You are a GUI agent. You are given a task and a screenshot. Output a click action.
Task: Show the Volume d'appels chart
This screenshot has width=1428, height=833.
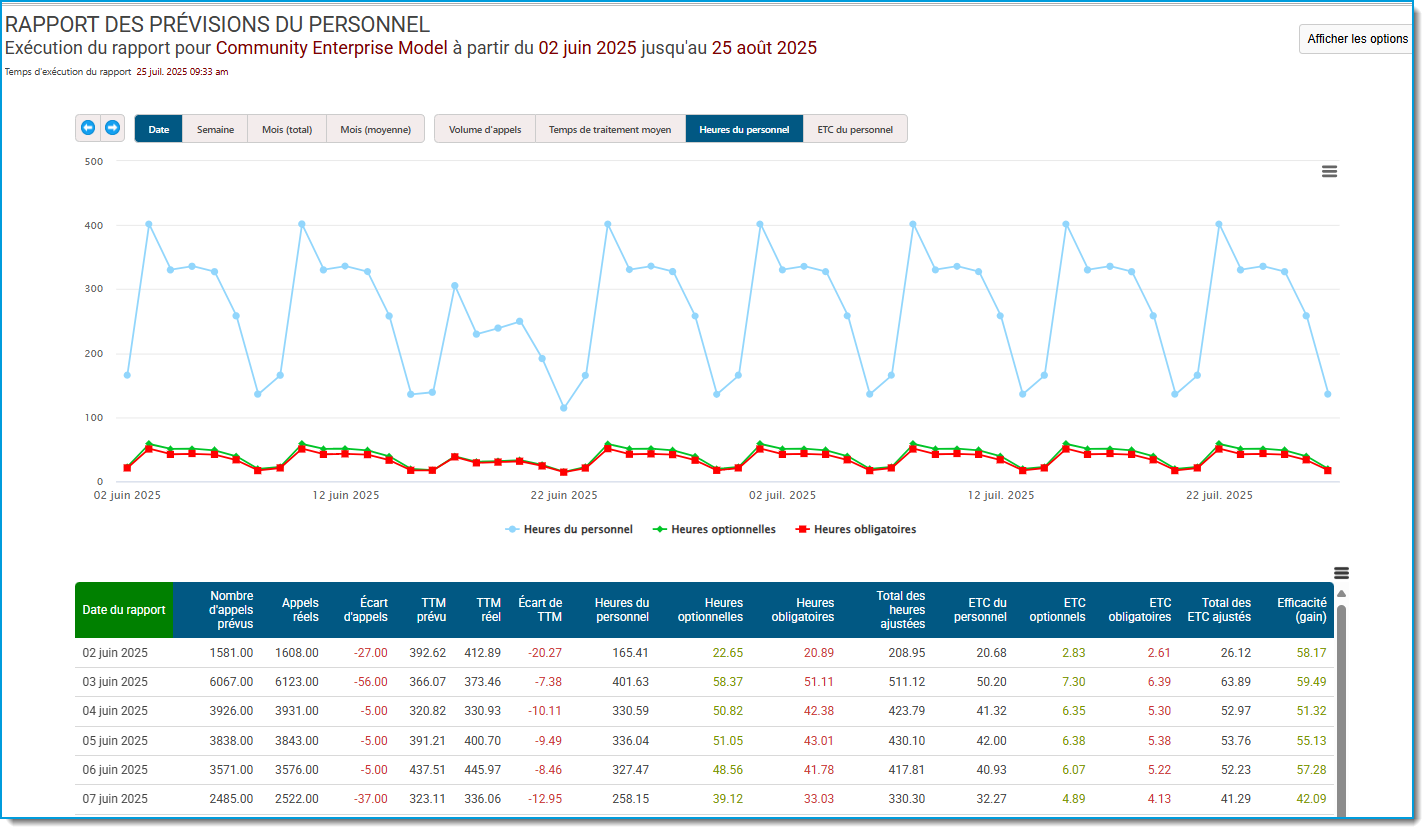click(x=485, y=129)
